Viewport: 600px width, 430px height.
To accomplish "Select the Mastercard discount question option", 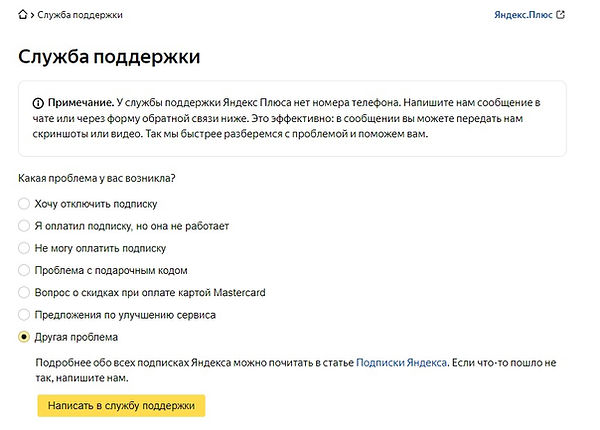I will click(24, 292).
